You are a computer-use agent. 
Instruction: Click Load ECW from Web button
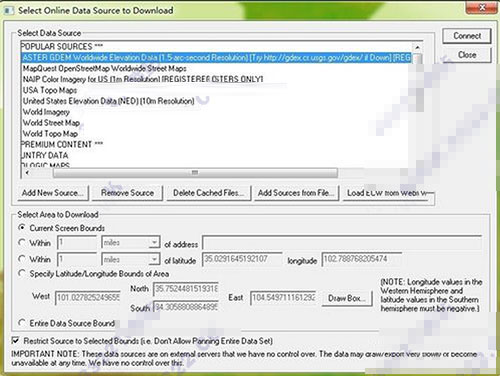pyautogui.click(x=388, y=193)
